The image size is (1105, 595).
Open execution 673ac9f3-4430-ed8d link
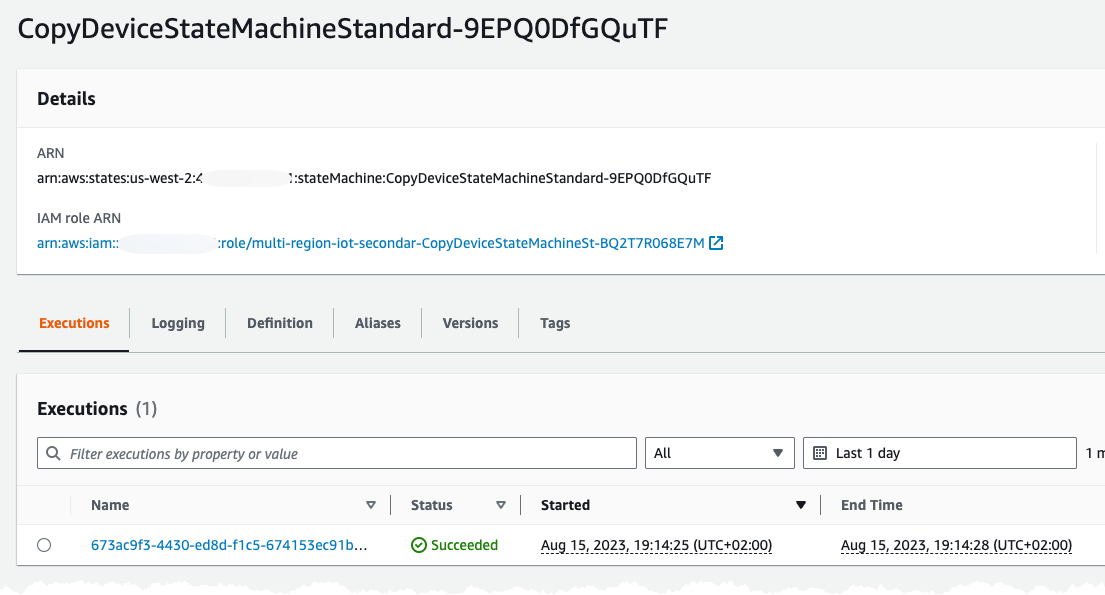coord(229,545)
